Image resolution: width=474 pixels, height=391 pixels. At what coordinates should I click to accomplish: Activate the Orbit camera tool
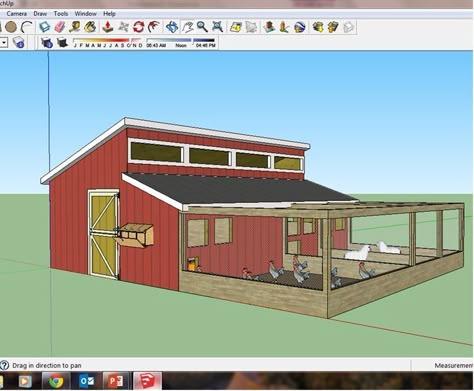tap(172, 27)
